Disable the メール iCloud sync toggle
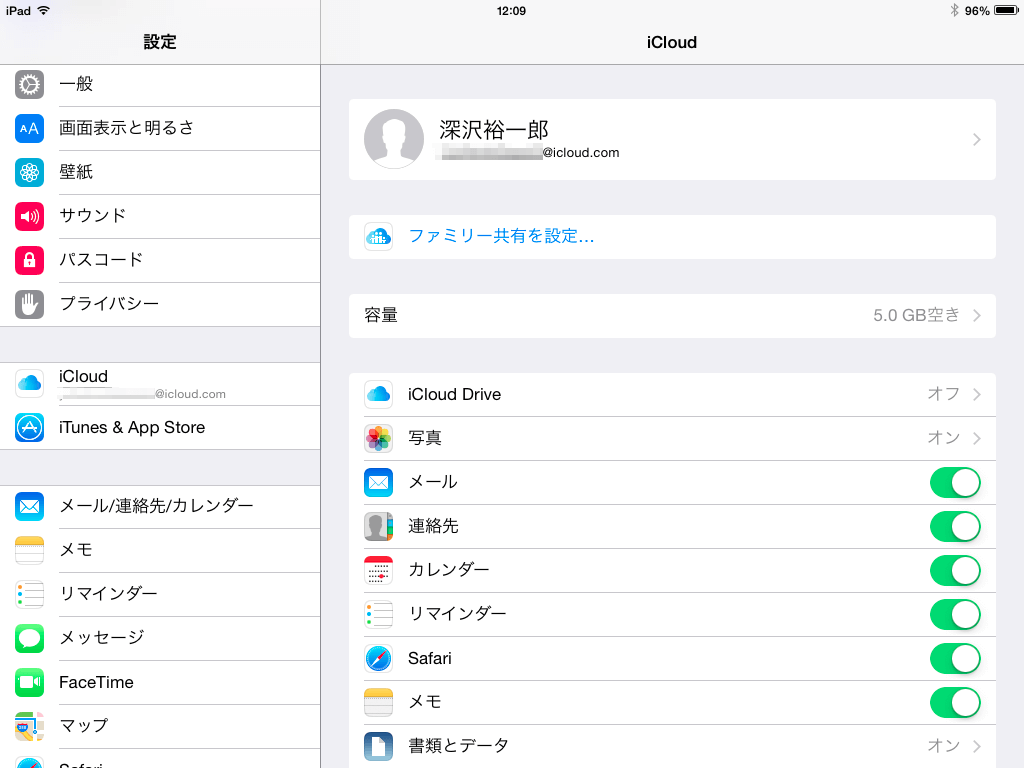1024x768 pixels. [955, 482]
